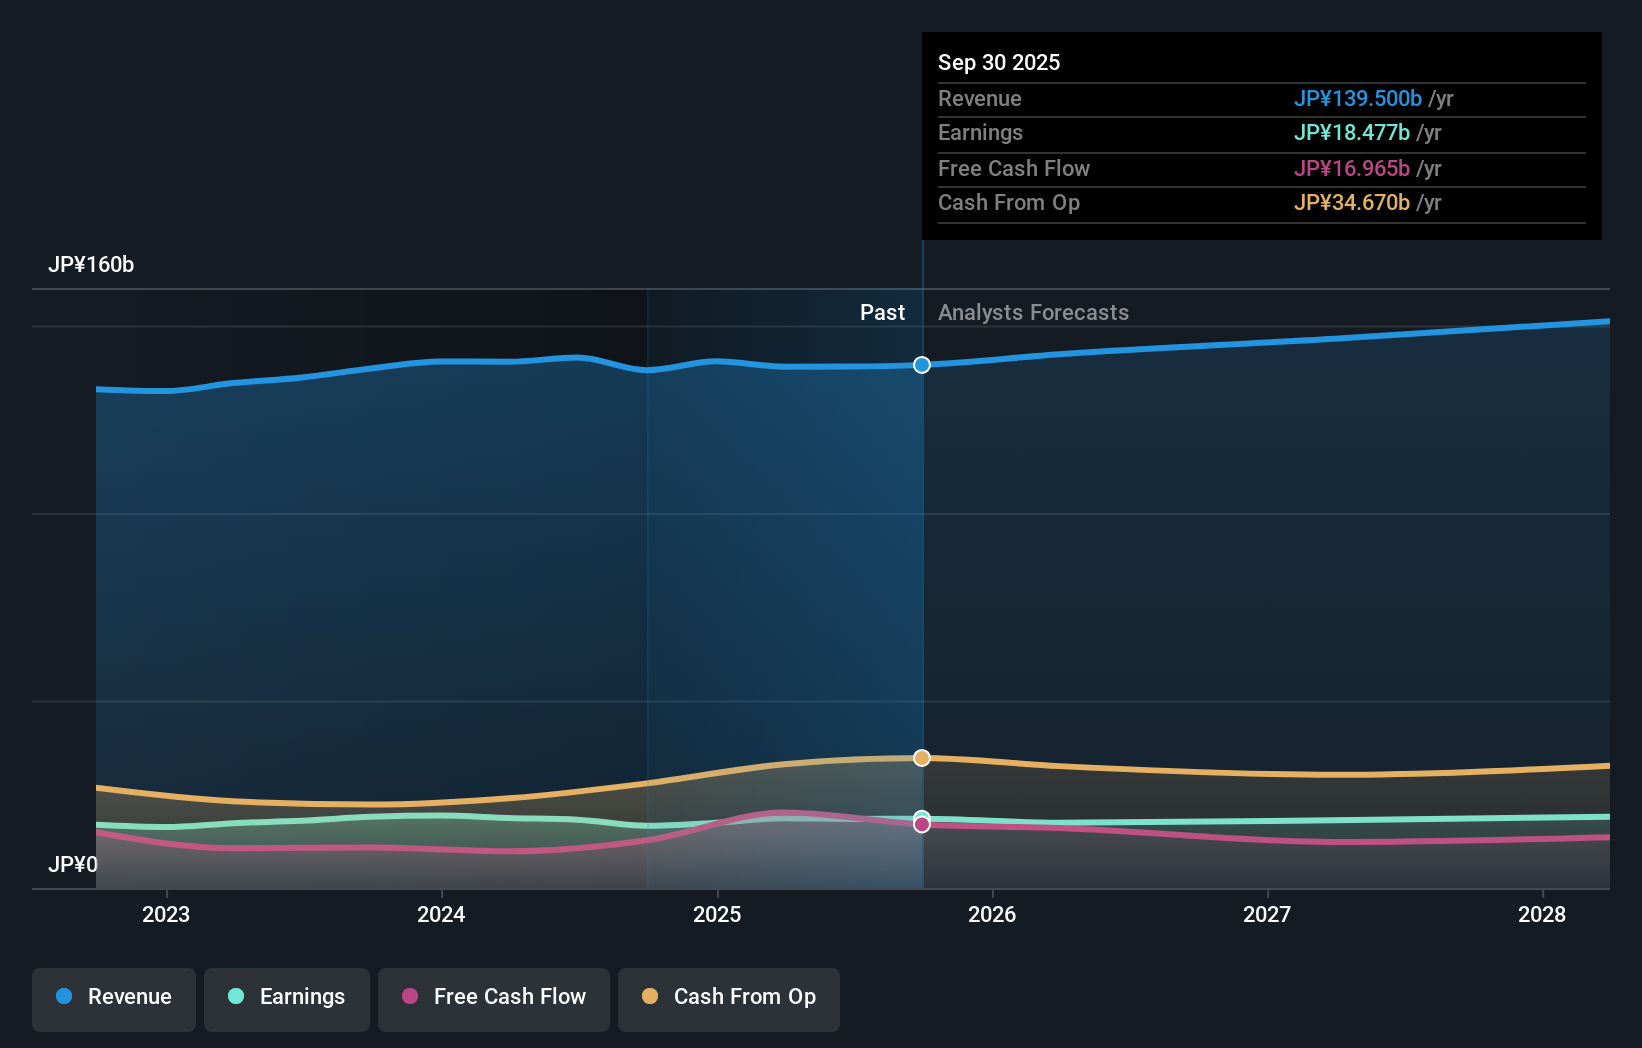Click the JP¥16.965b free cash flow value
Viewport: 1642px width, 1048px height.
(x=1352, y=169)
